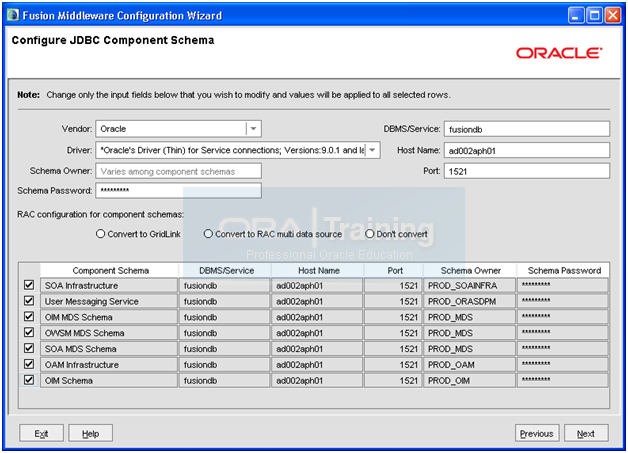Uncheck the OAM Infrastructure checkbox
This screenshot has width=628, height=453.
coord(29,364)
